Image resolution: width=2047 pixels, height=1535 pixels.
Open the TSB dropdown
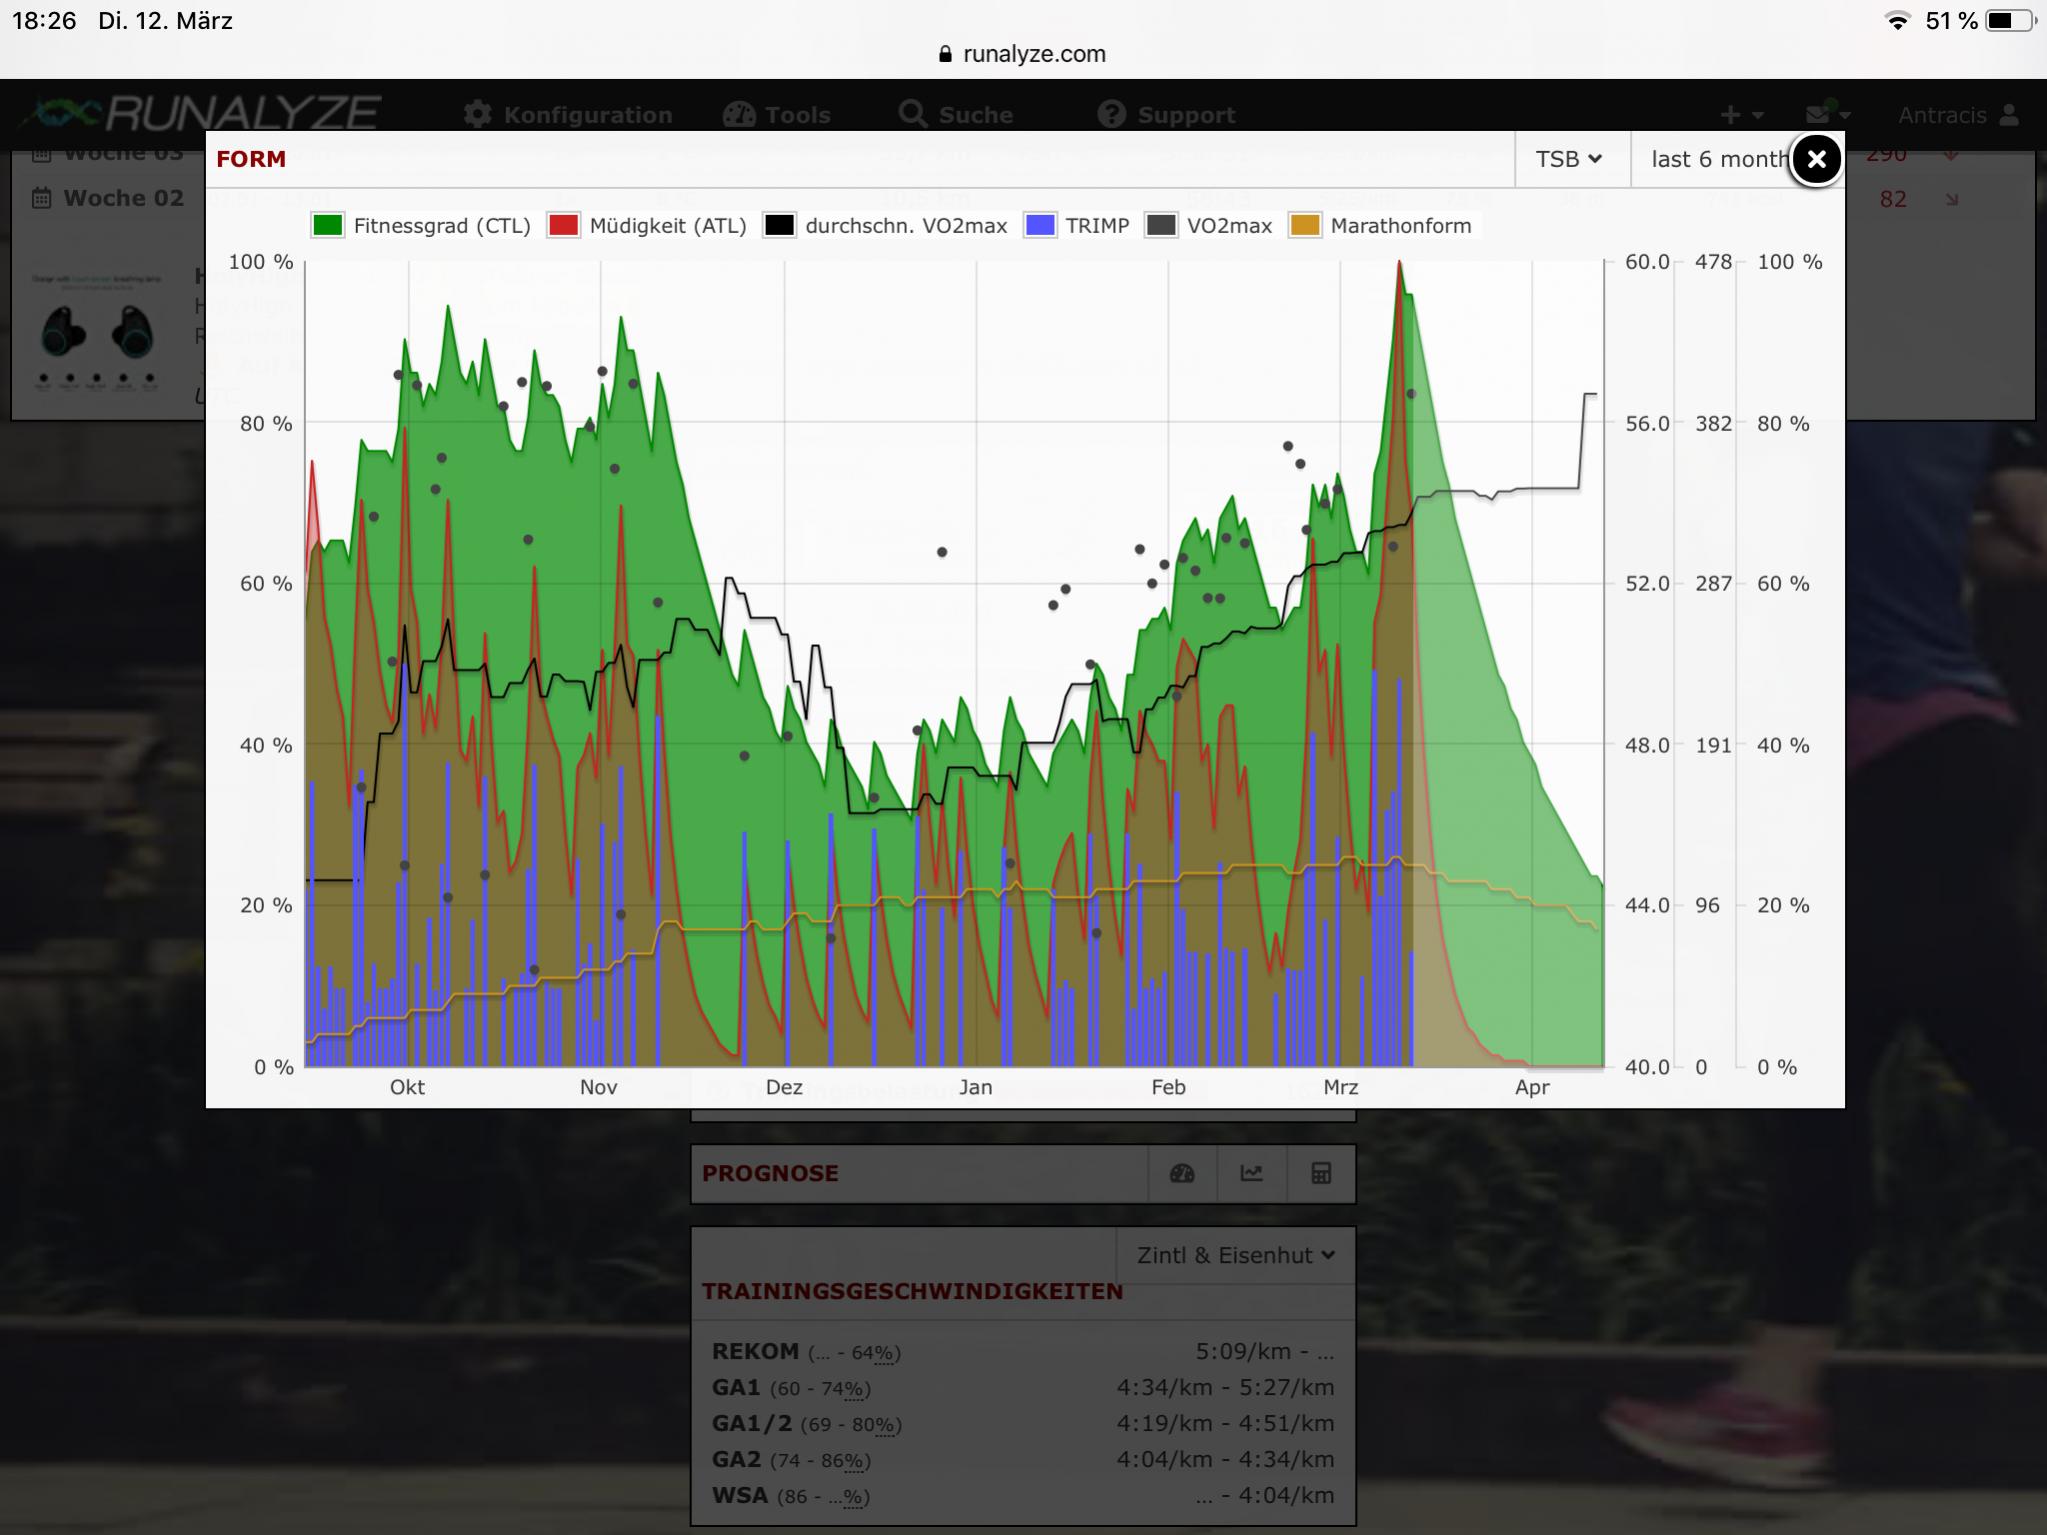tap(1569, 159)
